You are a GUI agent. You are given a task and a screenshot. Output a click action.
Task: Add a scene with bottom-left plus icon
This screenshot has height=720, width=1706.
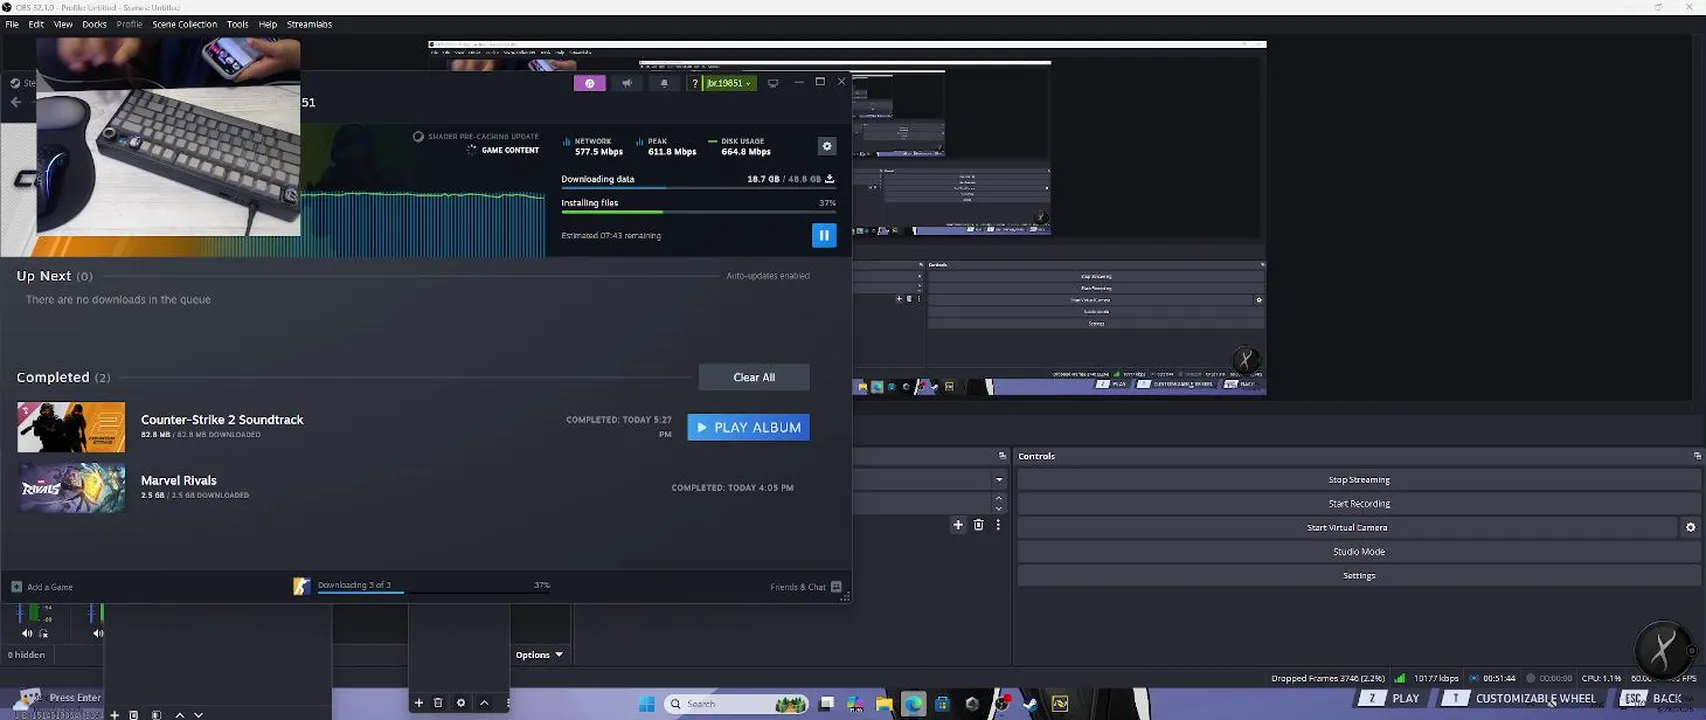(x=115, y=715)
